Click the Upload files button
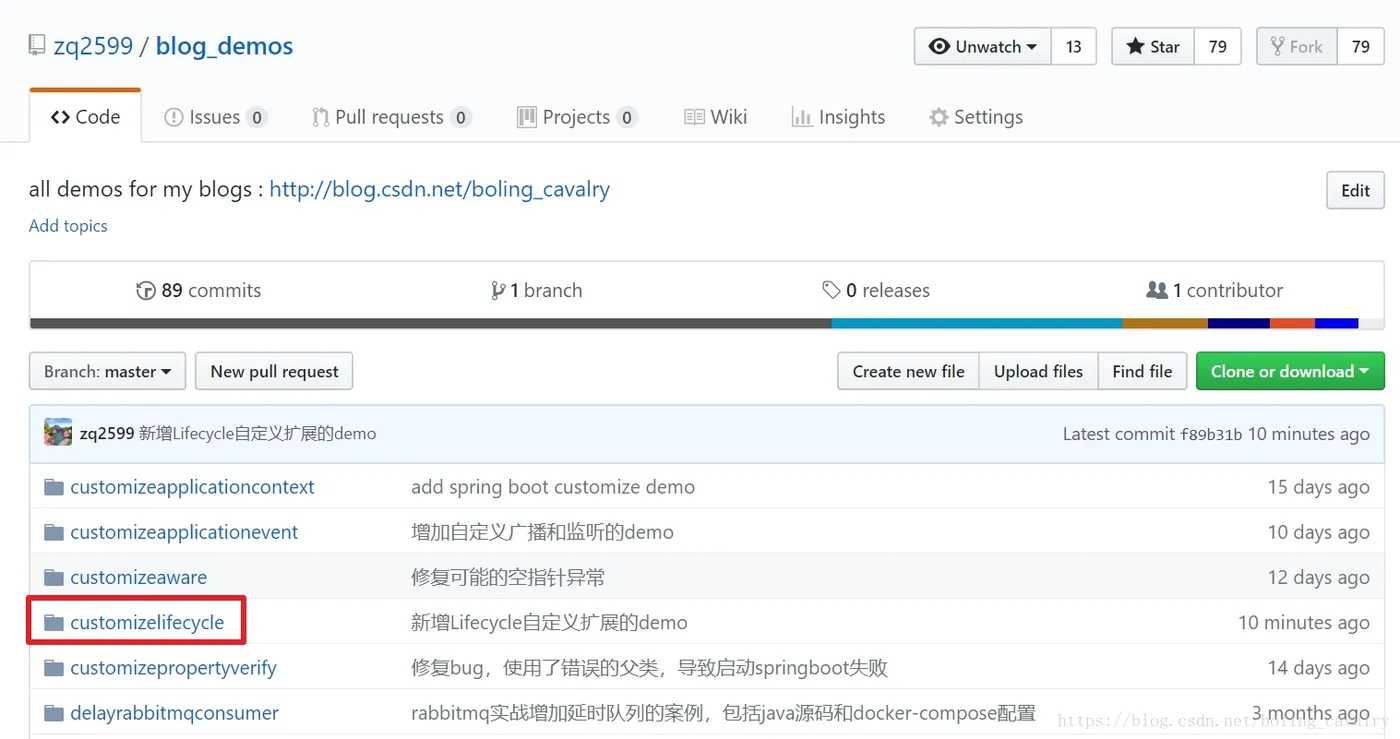Screen dimensions: 1400x739 pyautogui.click(x=1038, y=371)
